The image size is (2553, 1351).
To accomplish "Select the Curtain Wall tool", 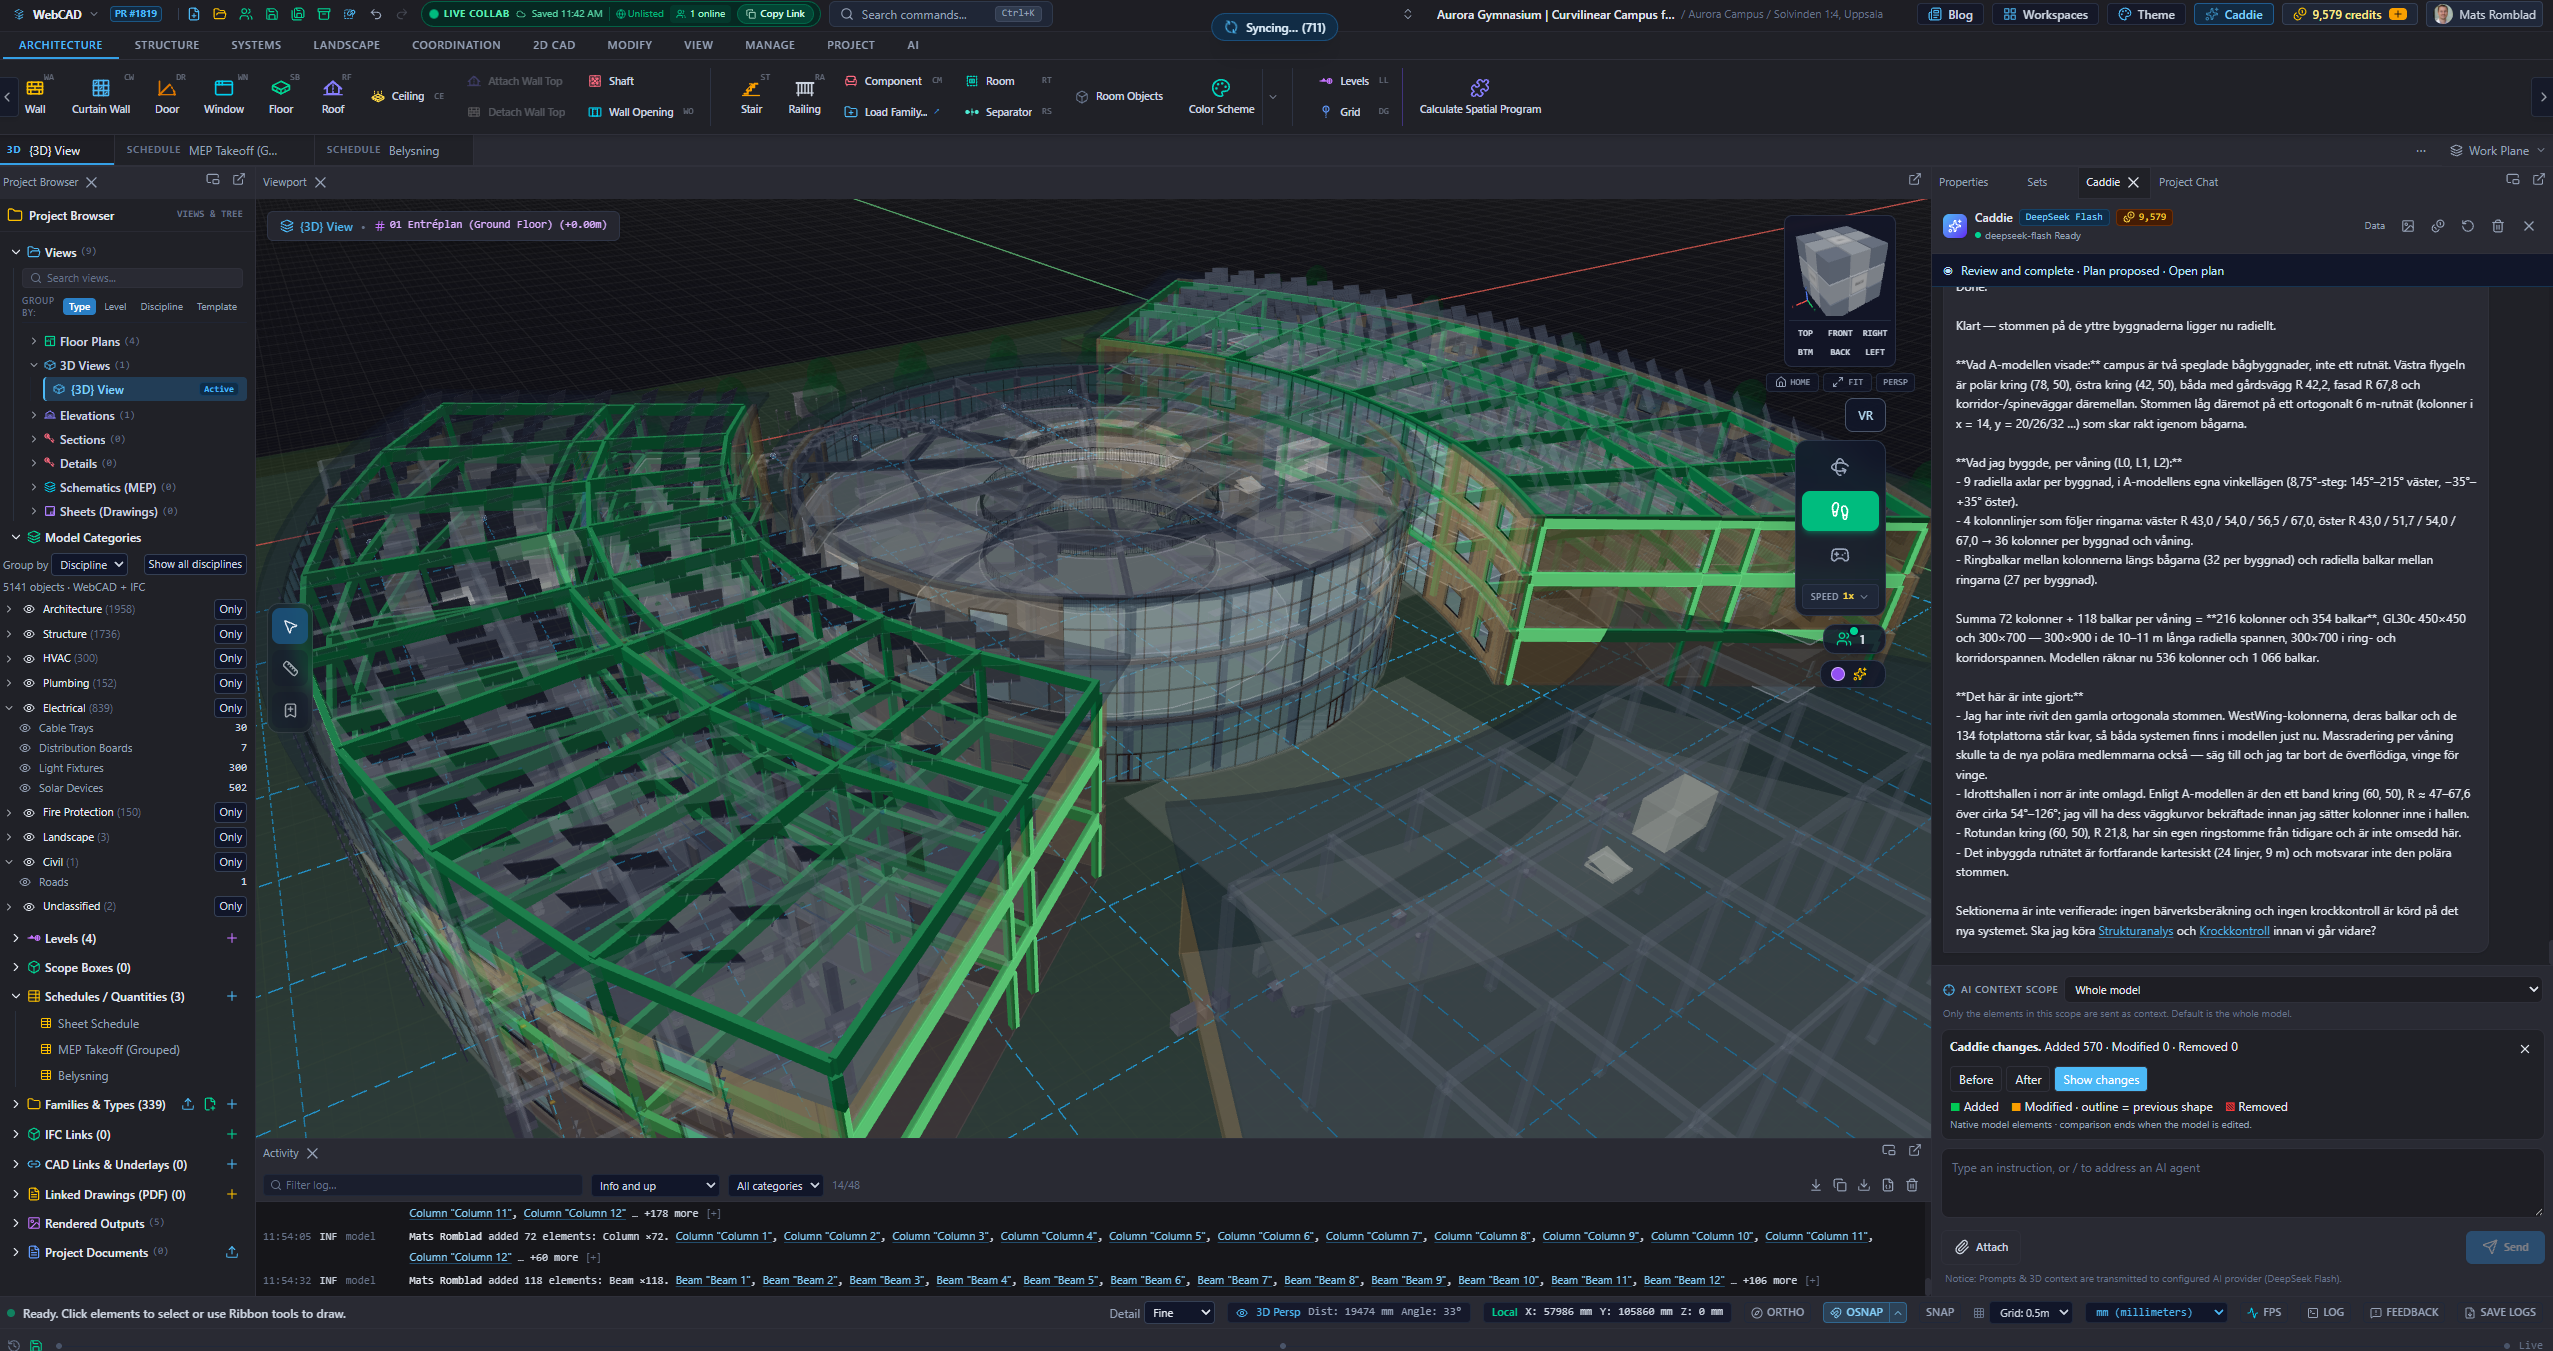I will (x=101, y=96).
